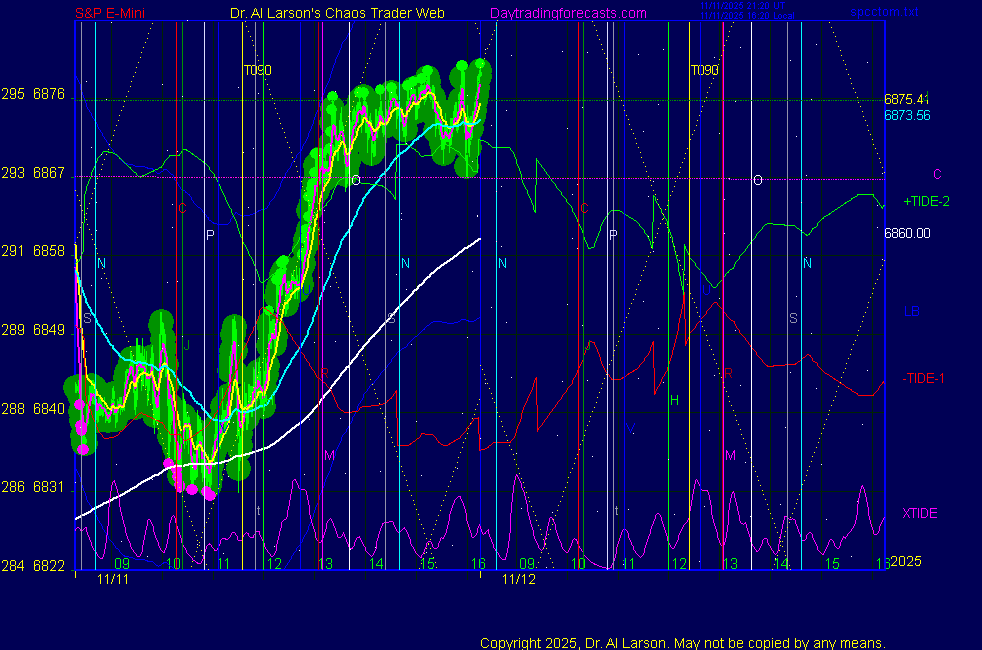Click the cyan 6873.56 price readout

click(906, 115)
